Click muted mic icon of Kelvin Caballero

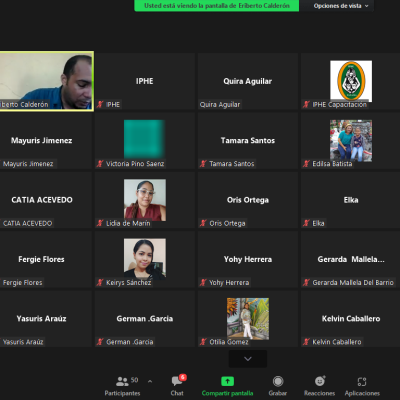click(x=306, y=342)
